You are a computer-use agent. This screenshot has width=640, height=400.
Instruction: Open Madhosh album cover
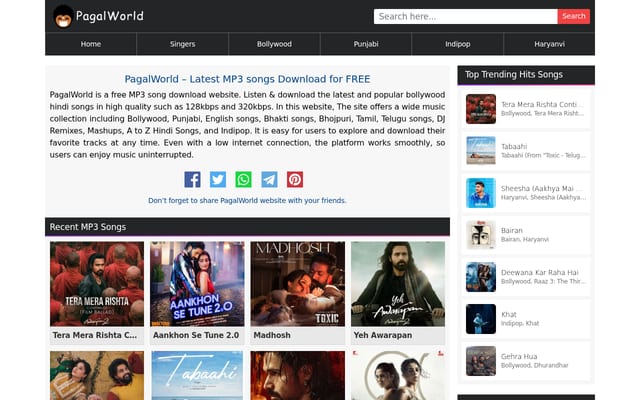pyautogui.click(x=298, y=284)
